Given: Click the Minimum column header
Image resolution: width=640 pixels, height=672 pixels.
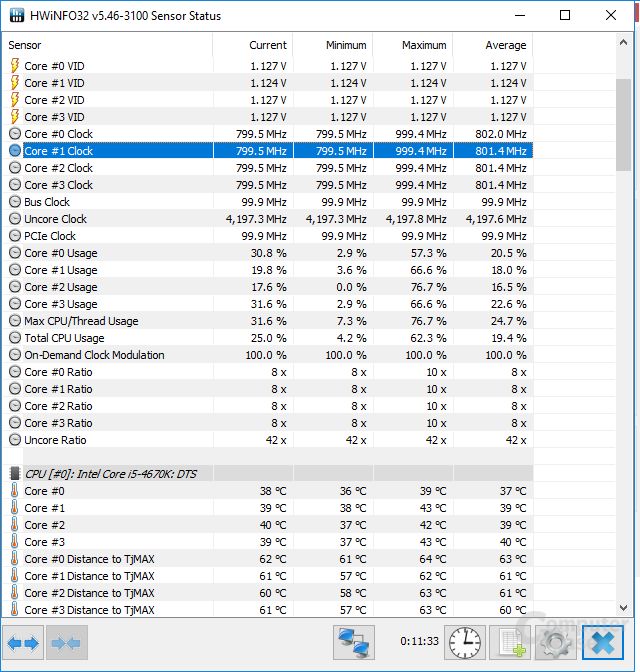Looking at the screenshot, I should 333,45.
